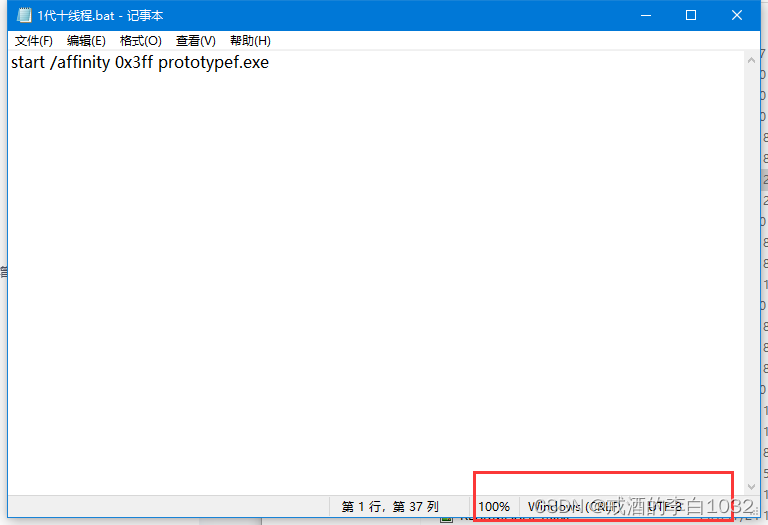
Task: Click the Notepad icon in title bar
Action: point(24,15)
